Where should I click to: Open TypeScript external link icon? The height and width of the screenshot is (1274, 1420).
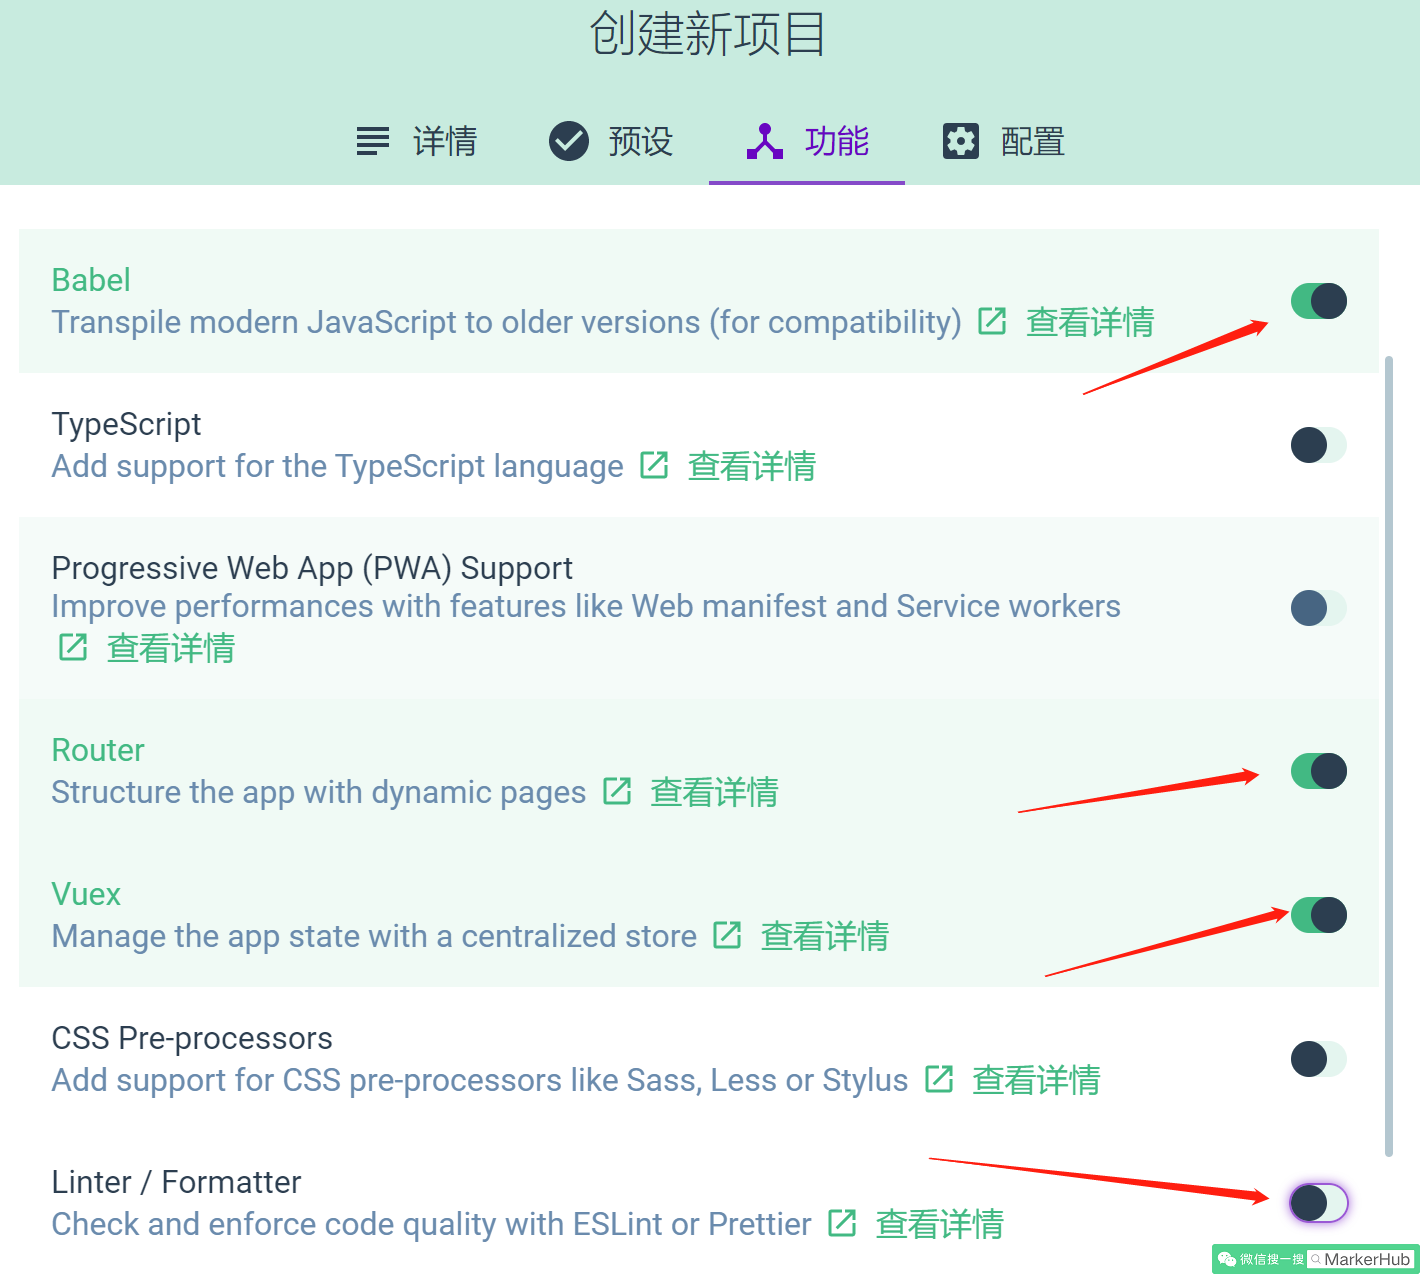[654, 465]
